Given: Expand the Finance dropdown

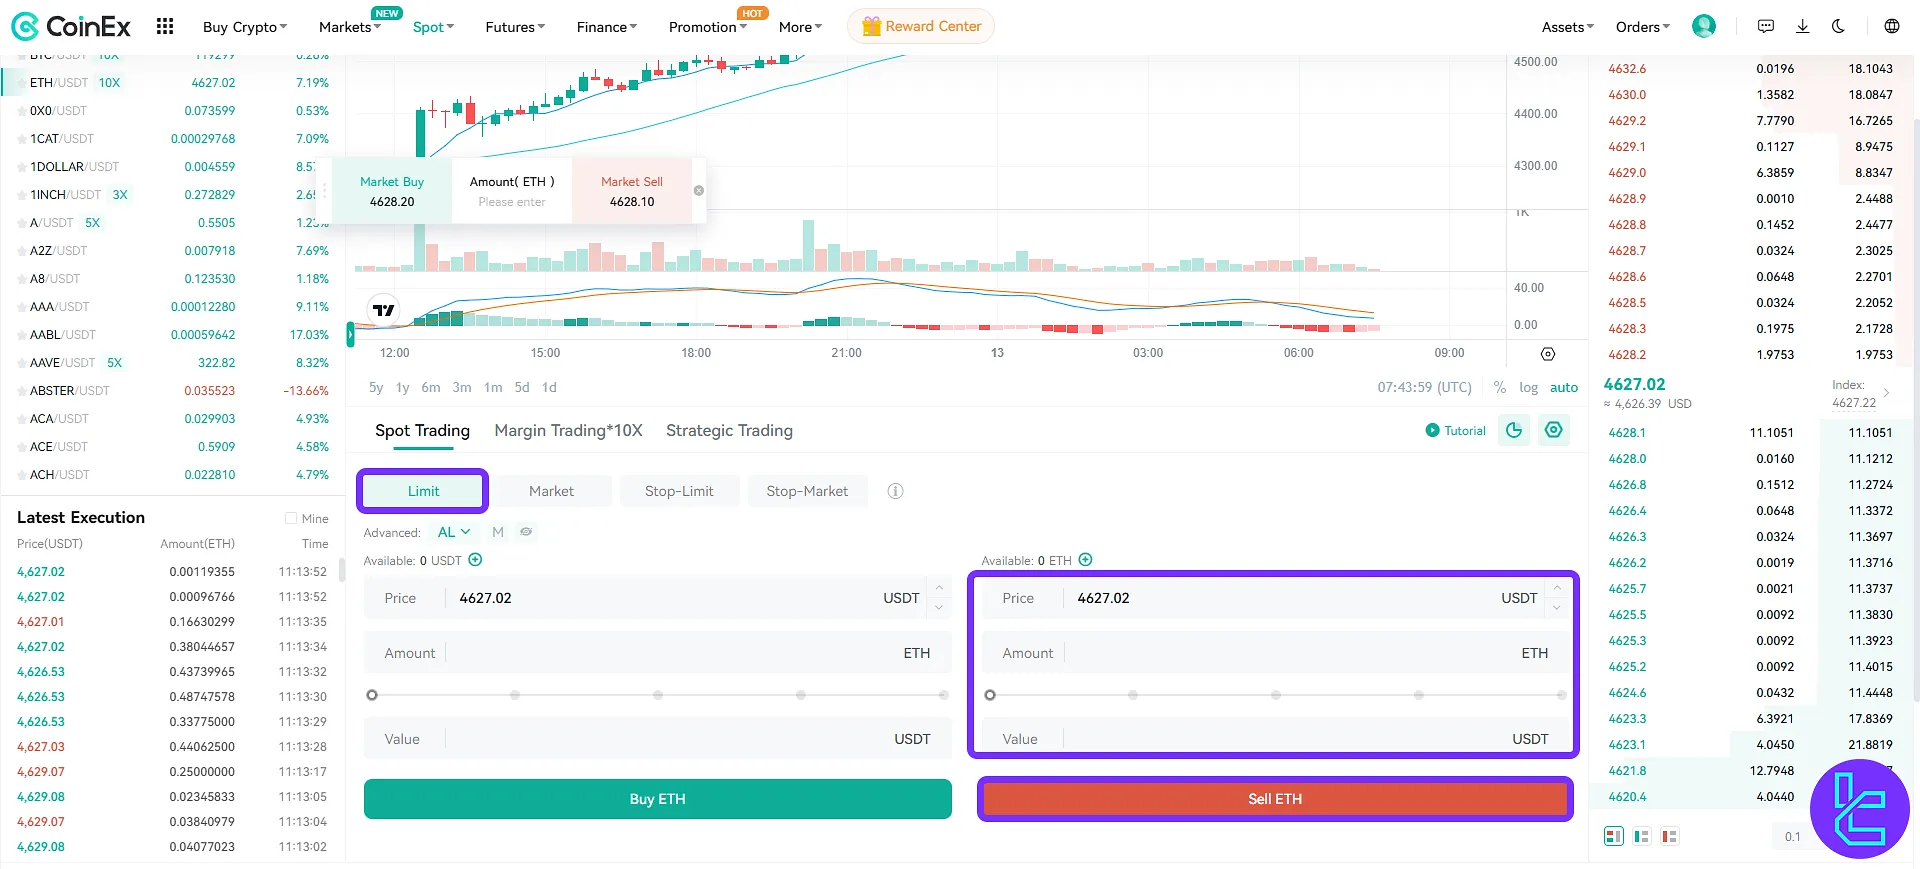Looking at the screenshot, I should 607,27.
